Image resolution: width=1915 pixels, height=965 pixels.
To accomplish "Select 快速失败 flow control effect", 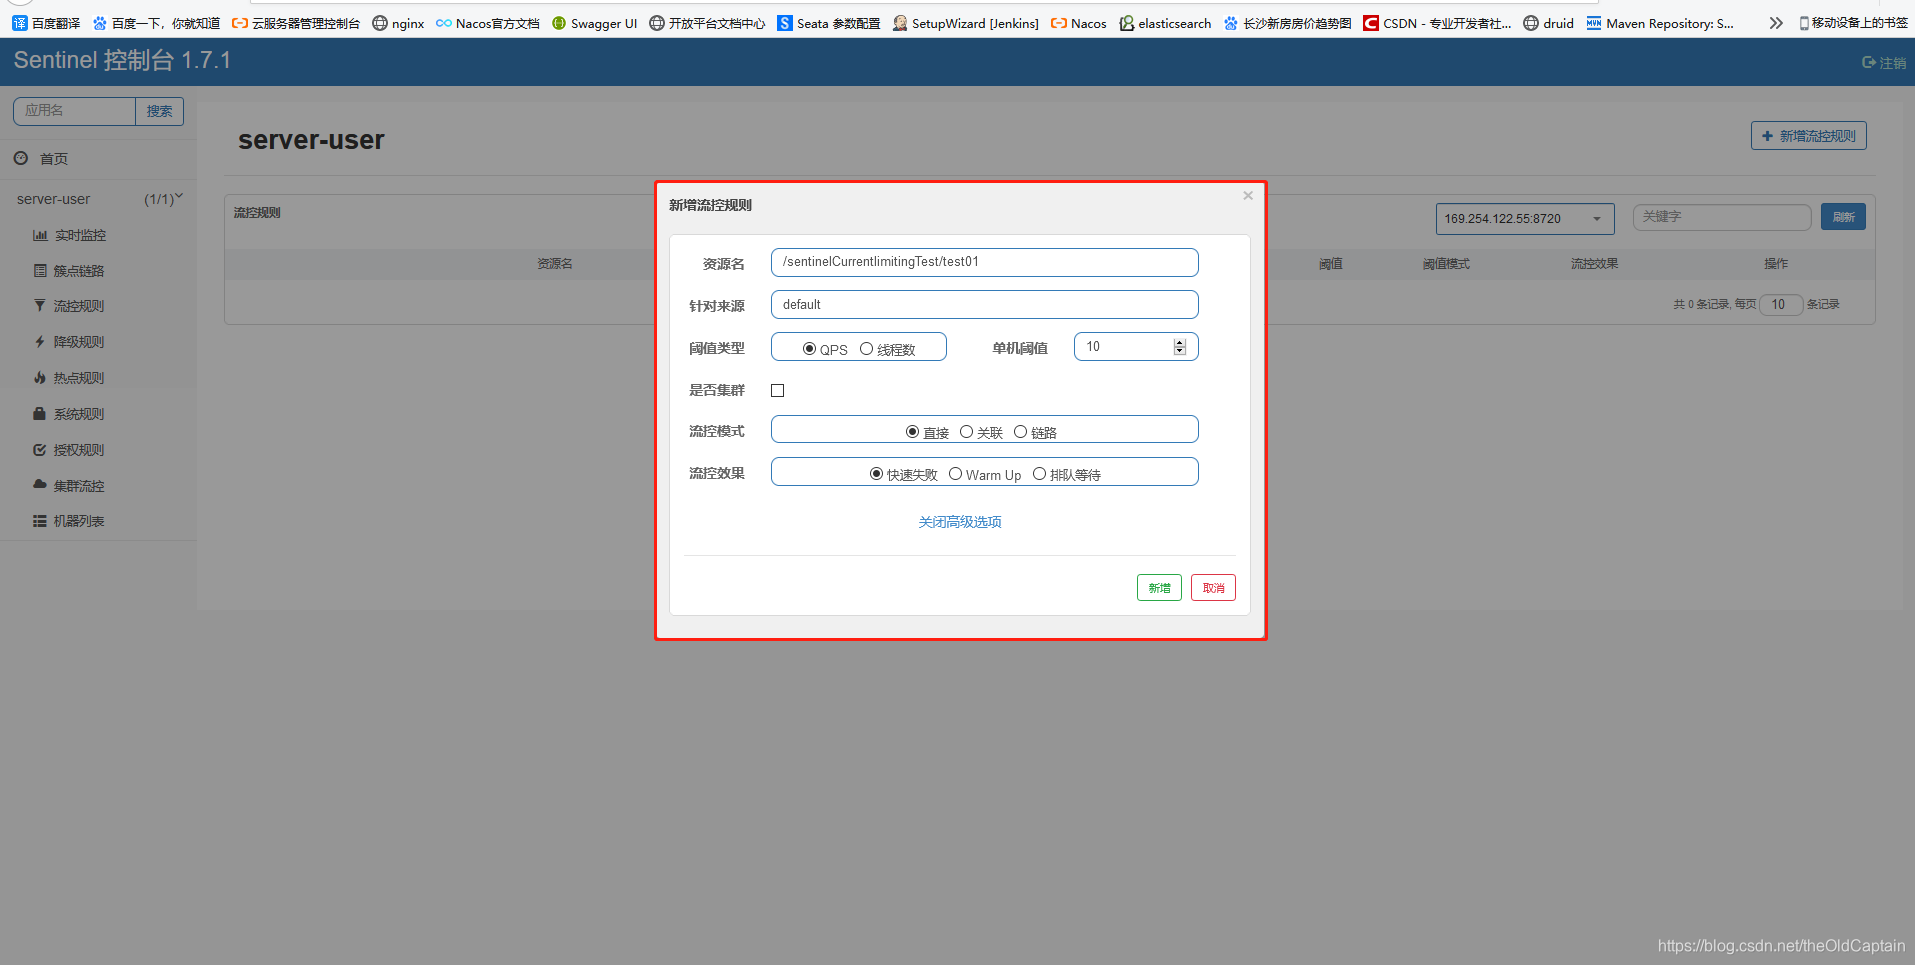I will coord(876,474).
